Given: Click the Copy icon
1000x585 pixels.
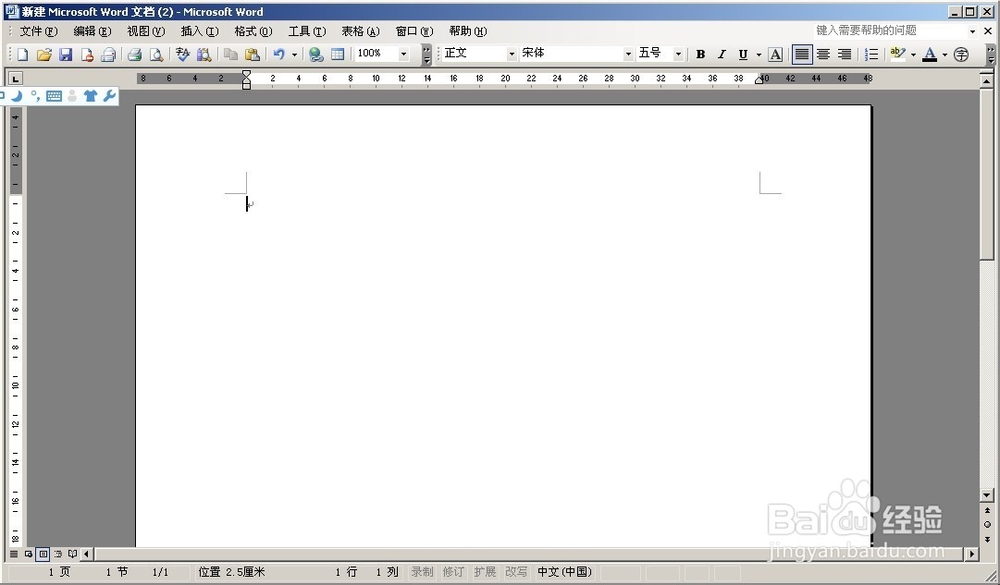Looking at the screenshot, I should 231,54.
